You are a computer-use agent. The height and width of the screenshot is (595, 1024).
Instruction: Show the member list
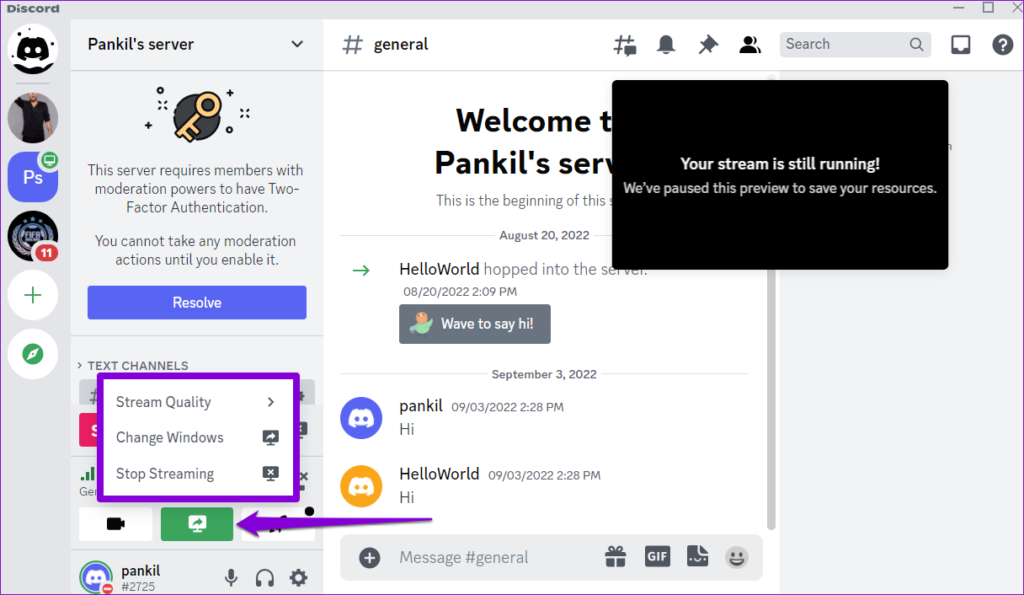750,44
